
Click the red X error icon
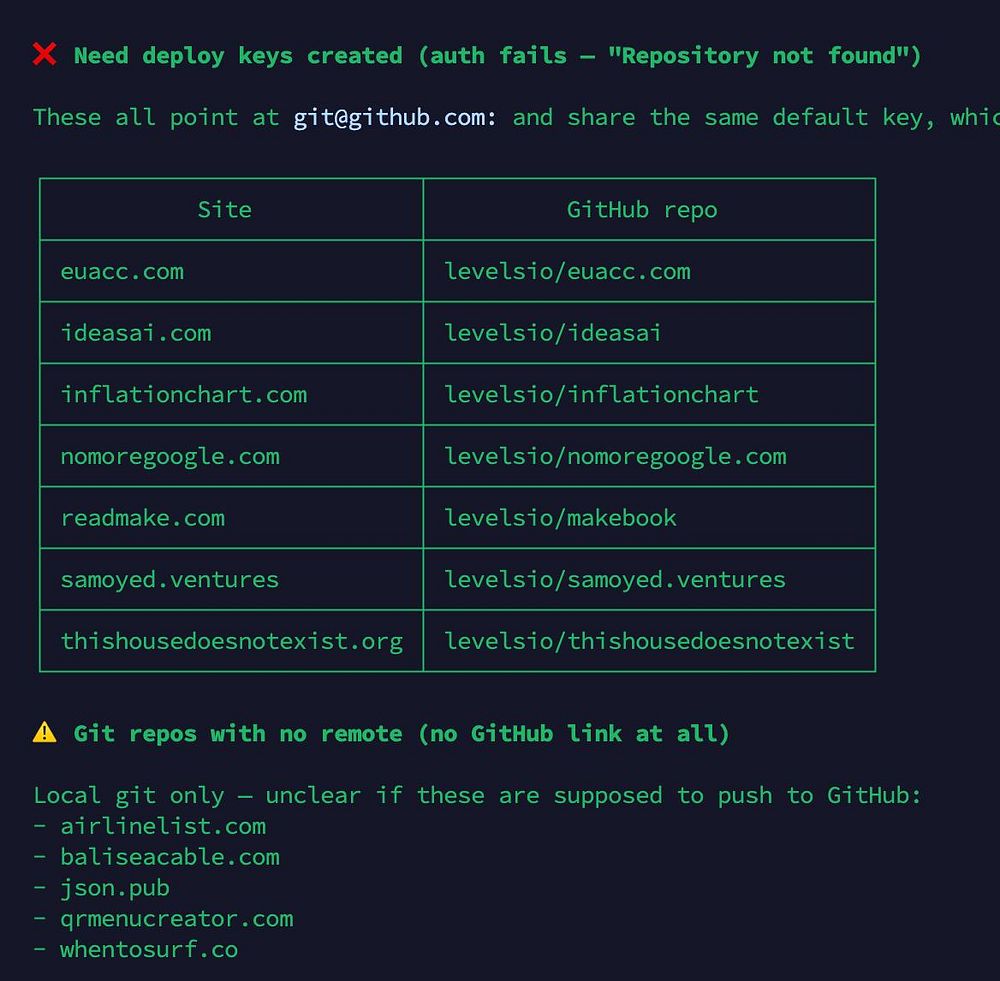pyautogui.click(x=45, y=55)
